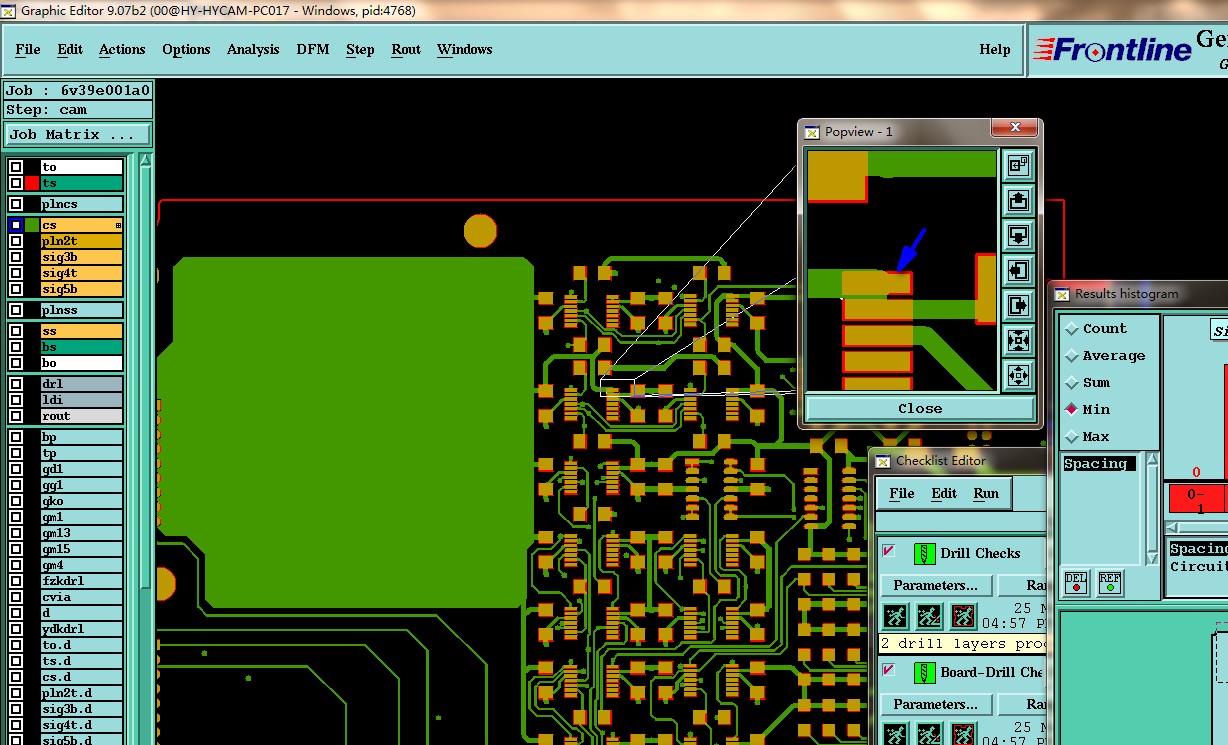The width and height of the screenshot is (1228, 745).
Task: Toggle display checkbox for layer plncs
Action: pyautogui.click(x=16, y=204)
